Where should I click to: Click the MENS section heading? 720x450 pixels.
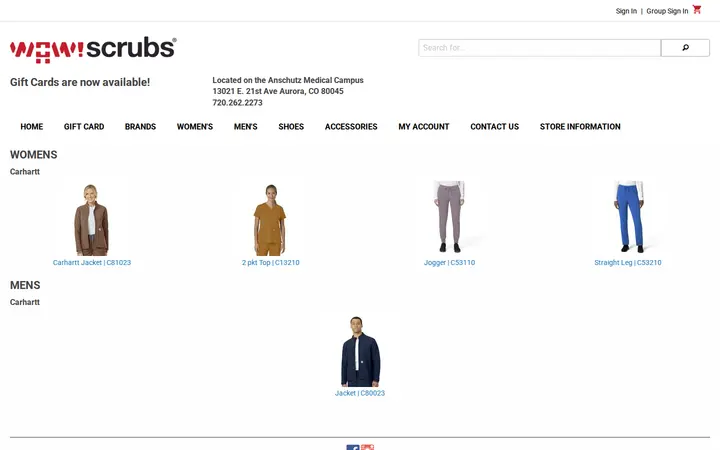pyautogui.click(x=25, y=285)
